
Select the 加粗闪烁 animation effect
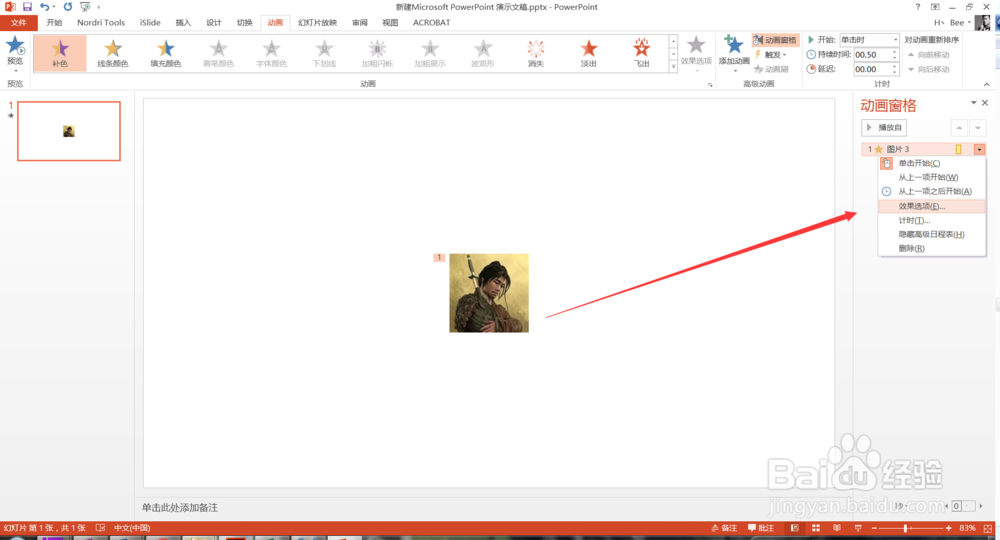click(378, 53)
